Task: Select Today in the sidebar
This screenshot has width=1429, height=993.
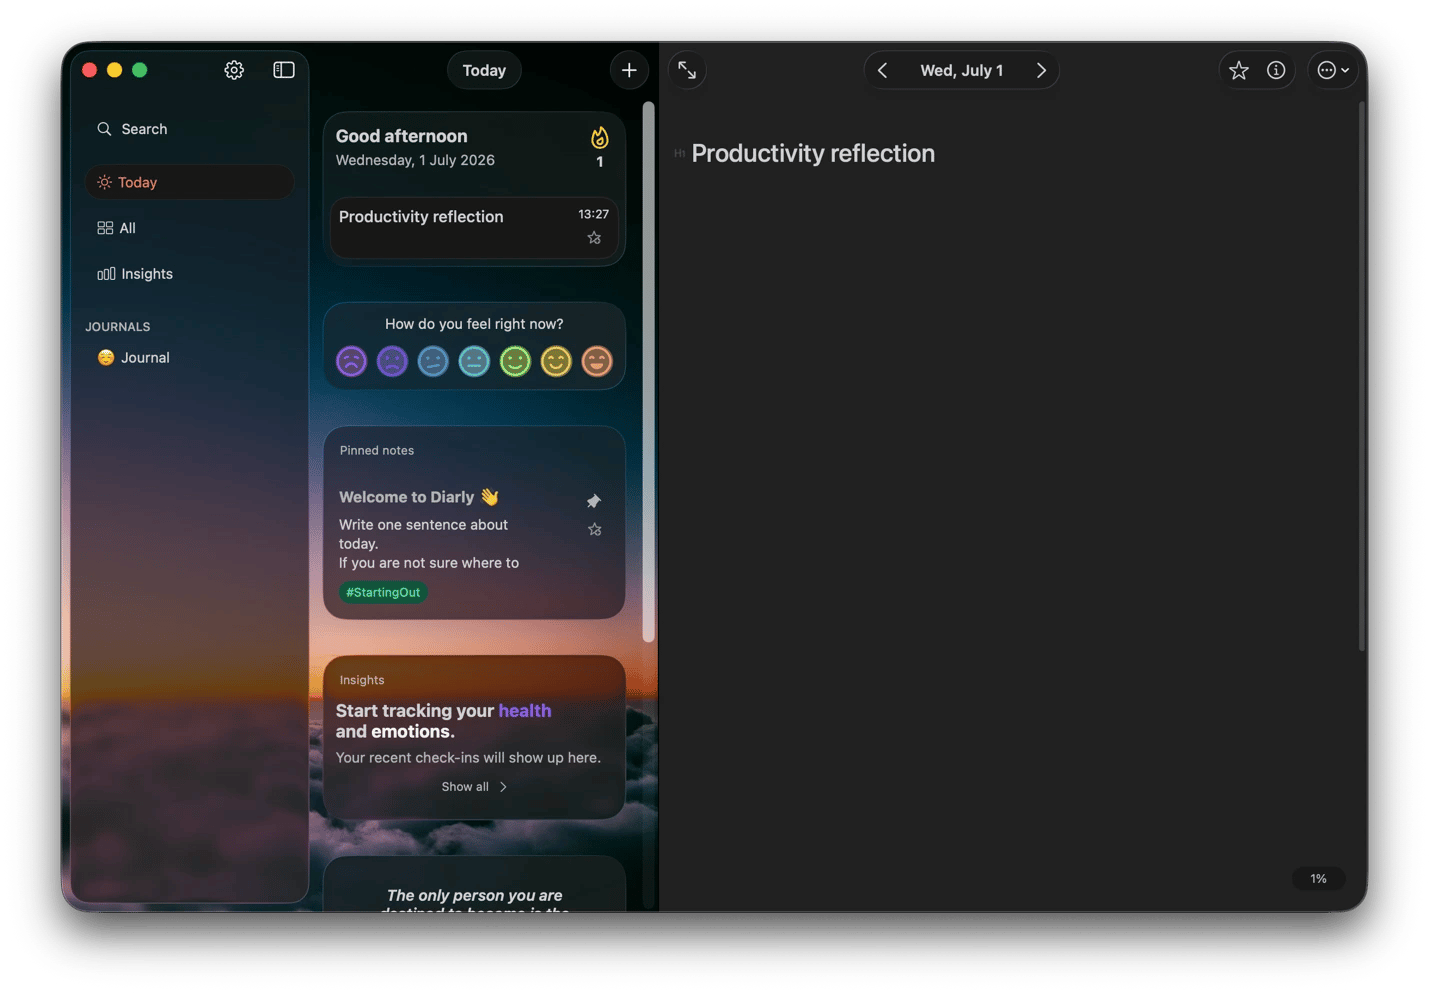Action: click(189, 182)
